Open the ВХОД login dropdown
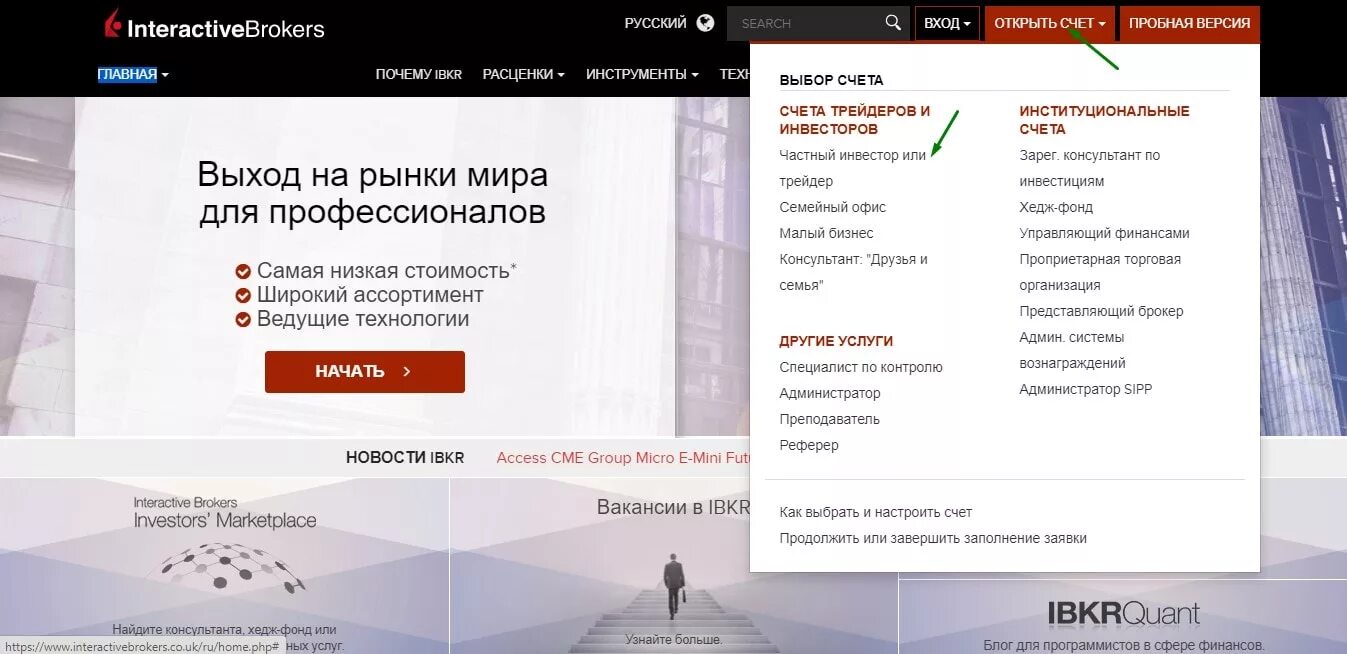1347x654 pixels. tap(947, 23)
